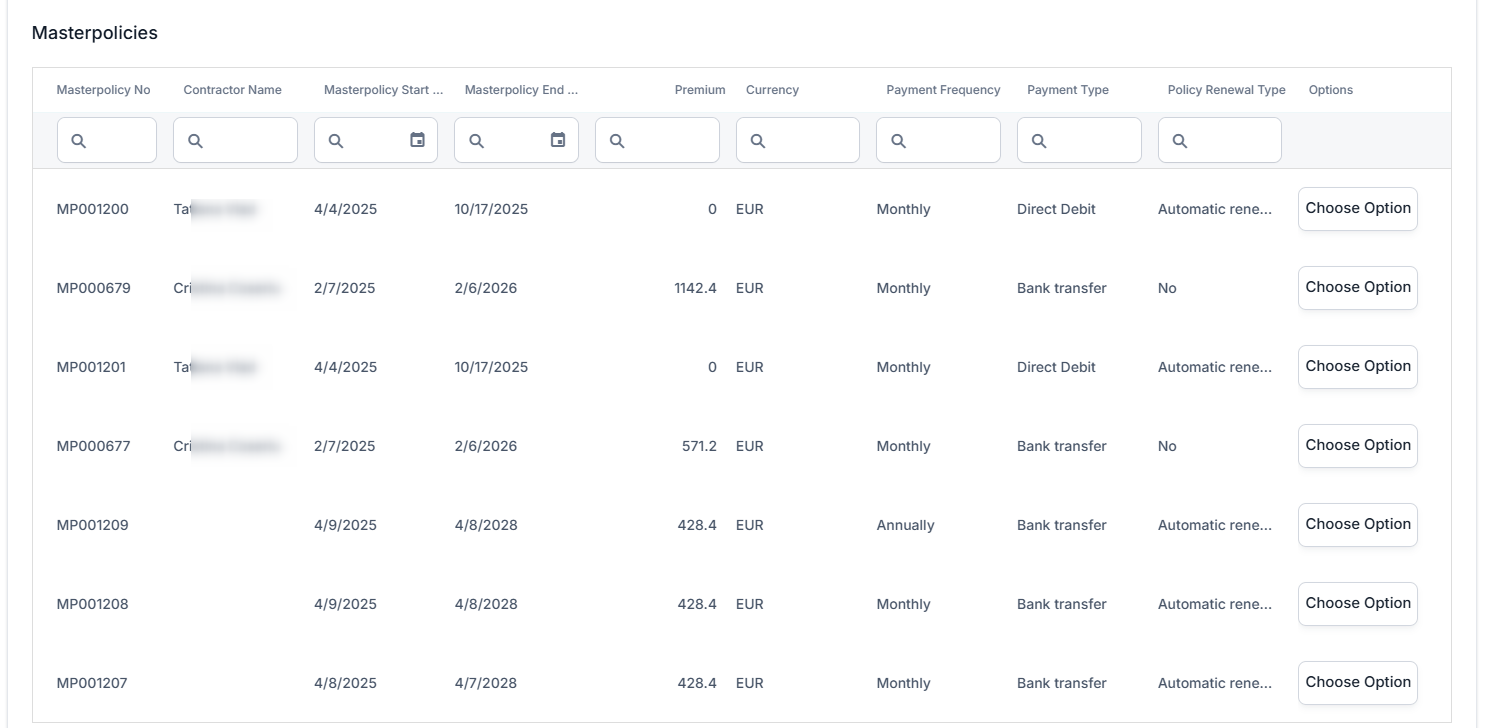Screen dimensions: 1486x728
Task: Sort table by Premium column header
Action: click(x=699, y=90)
